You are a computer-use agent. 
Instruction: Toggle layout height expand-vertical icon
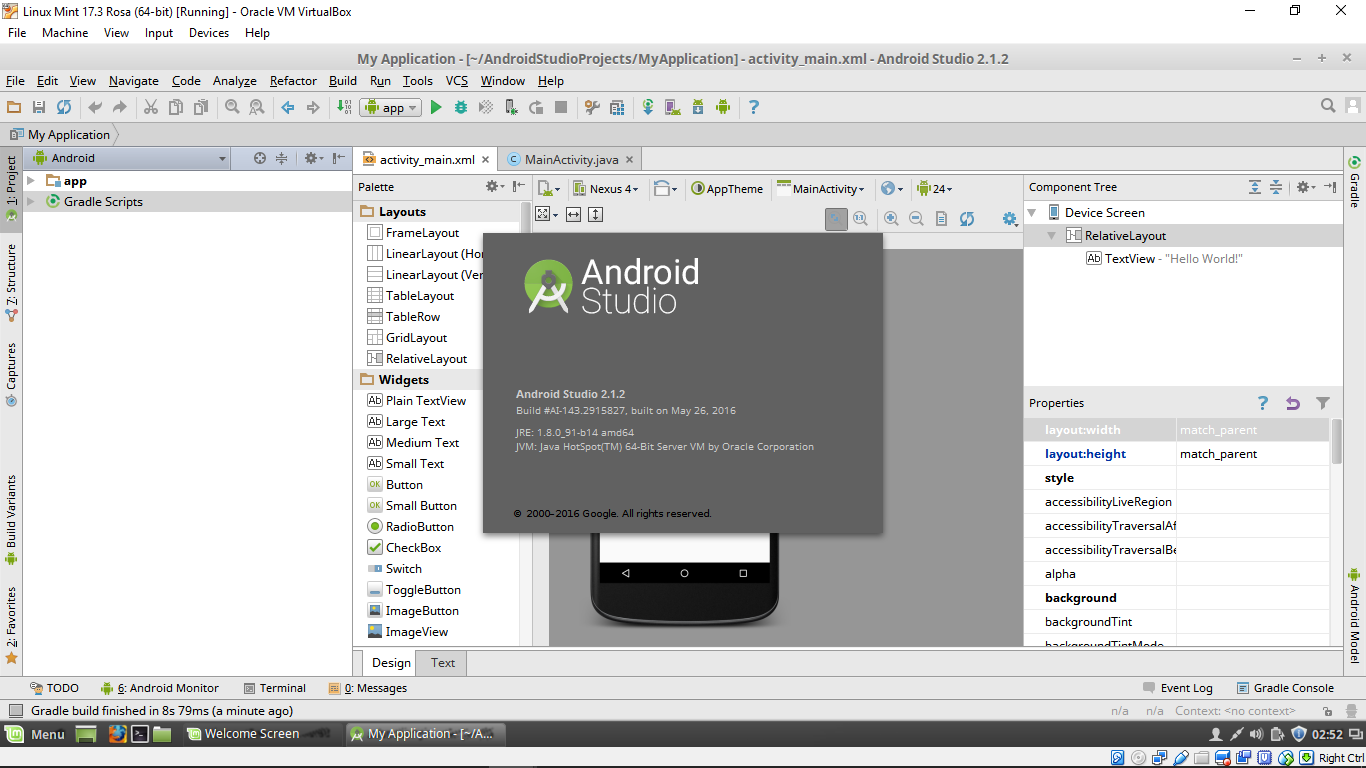click(595, 214)
